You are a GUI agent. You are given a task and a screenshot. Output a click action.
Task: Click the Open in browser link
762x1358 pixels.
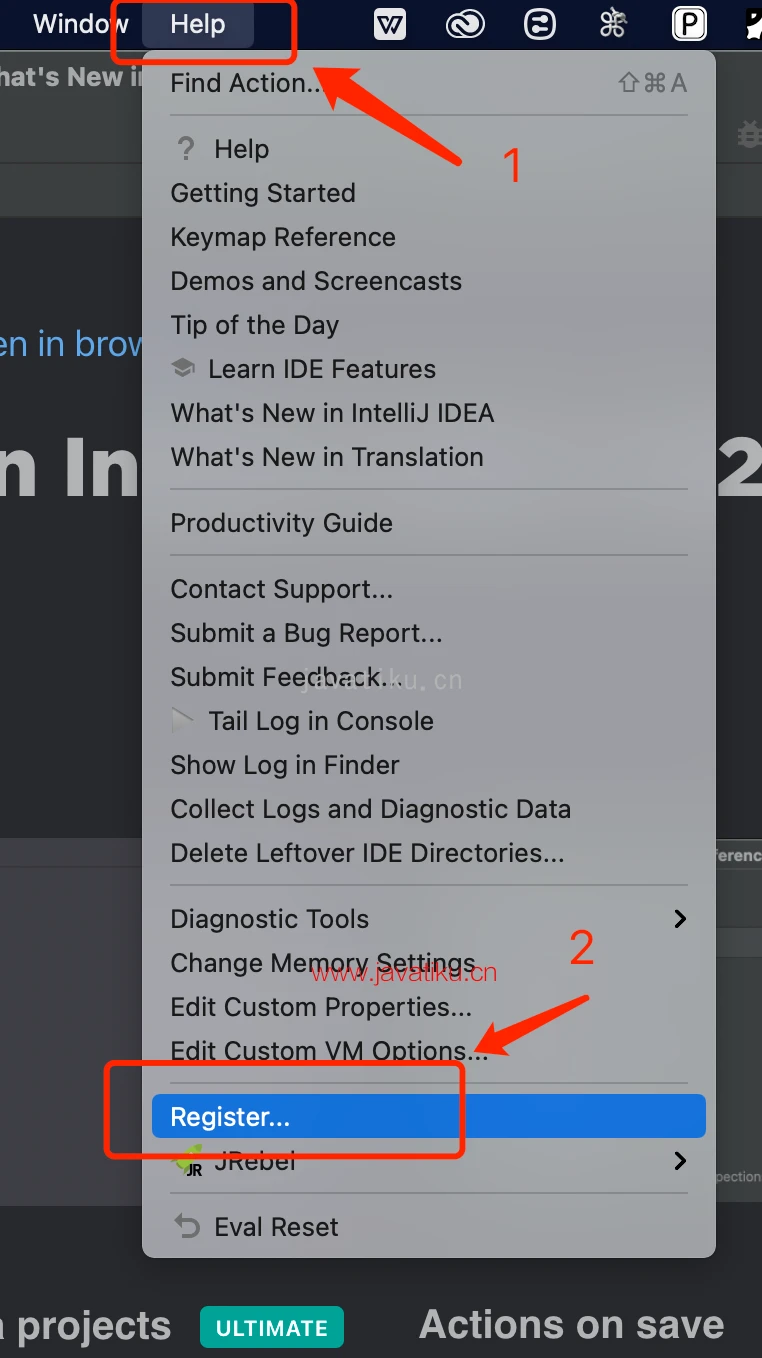(70, 344)
